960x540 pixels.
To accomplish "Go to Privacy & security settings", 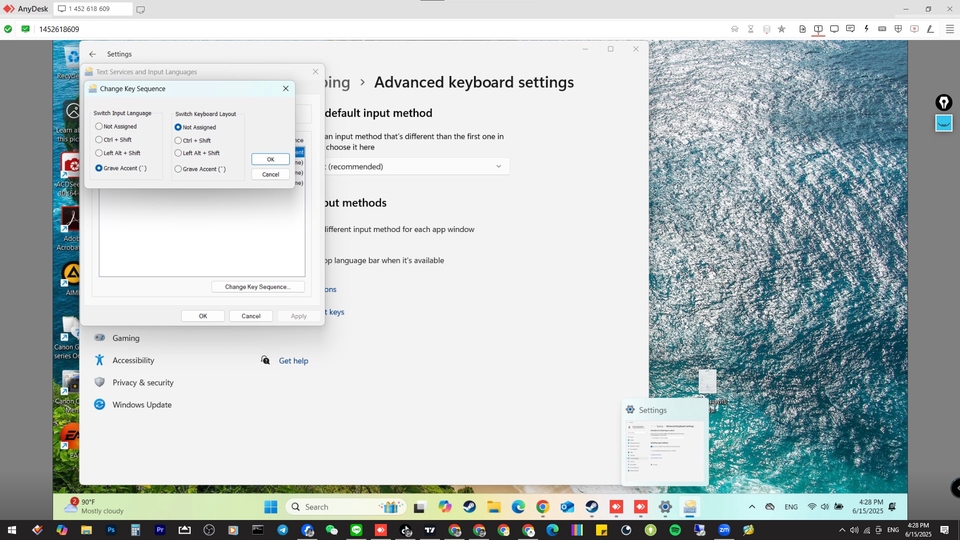I will pos(143,383).
